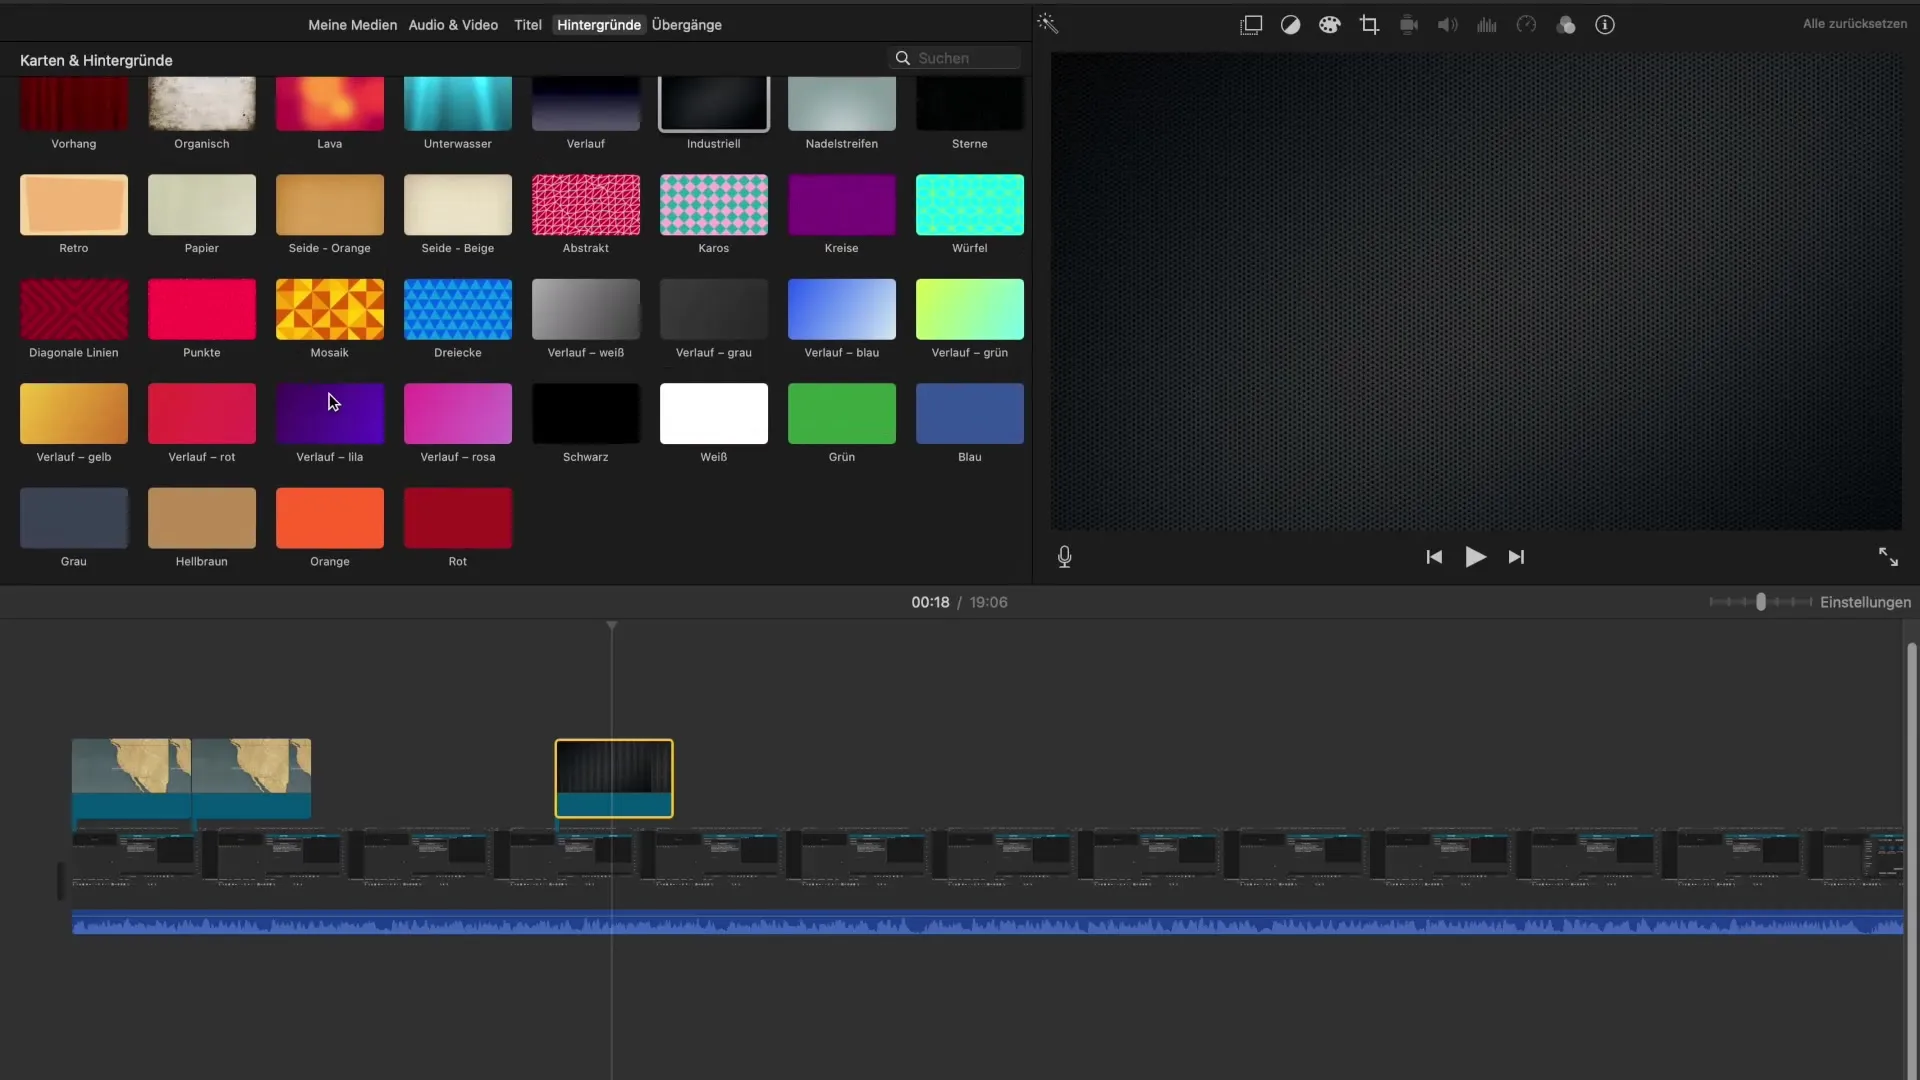Click the voiceover microphone icon

coord(1064,557)
